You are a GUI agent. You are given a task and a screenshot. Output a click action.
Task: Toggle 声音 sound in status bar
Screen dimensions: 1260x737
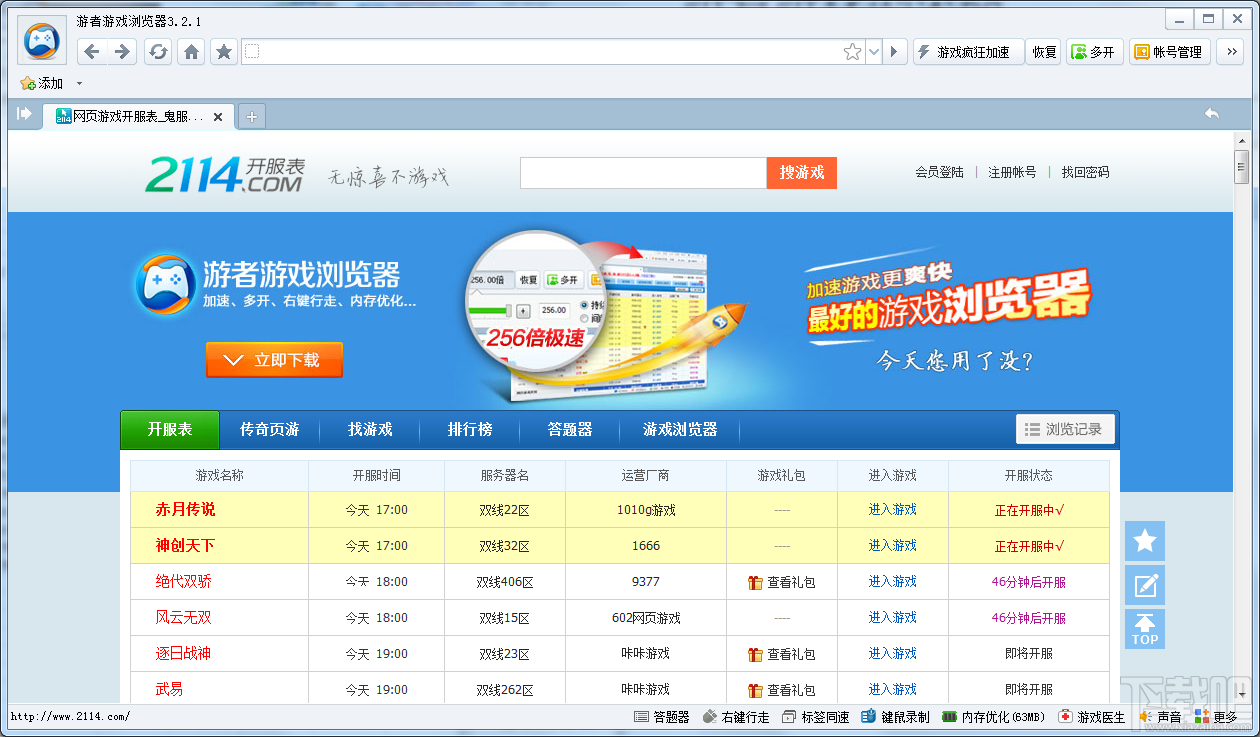point(1159,717)
